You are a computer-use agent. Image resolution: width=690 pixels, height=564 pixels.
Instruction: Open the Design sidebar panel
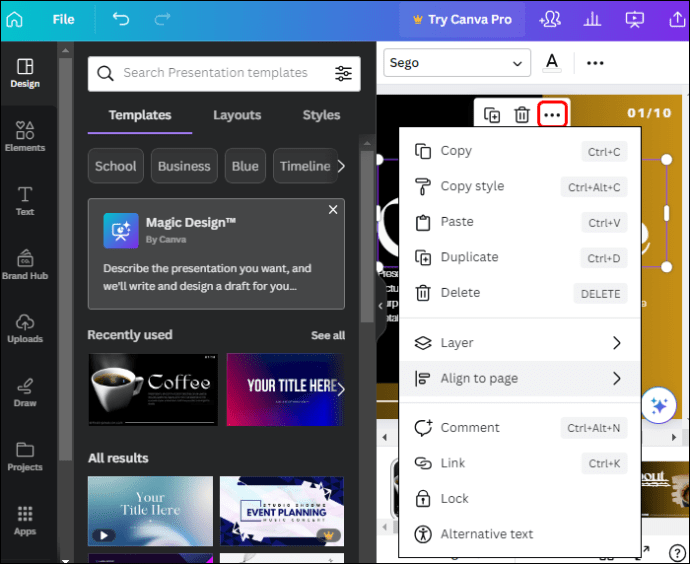coord(25,73)
